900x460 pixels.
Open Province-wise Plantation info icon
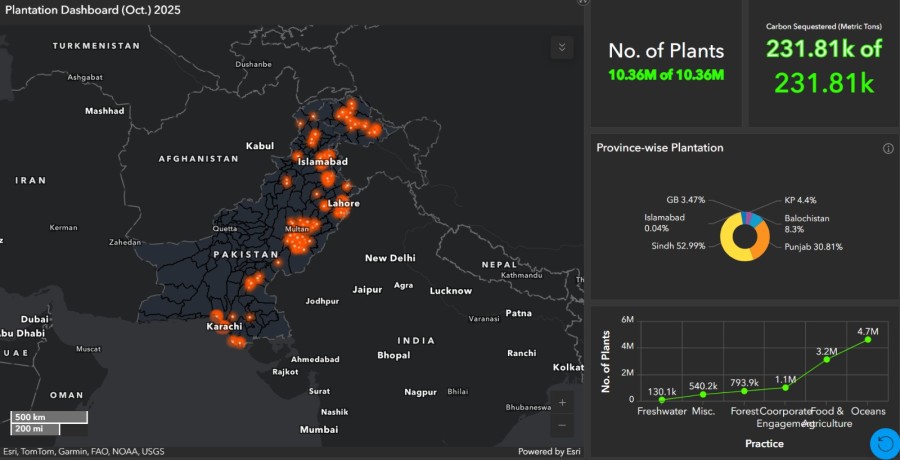[x=887, y=148]
